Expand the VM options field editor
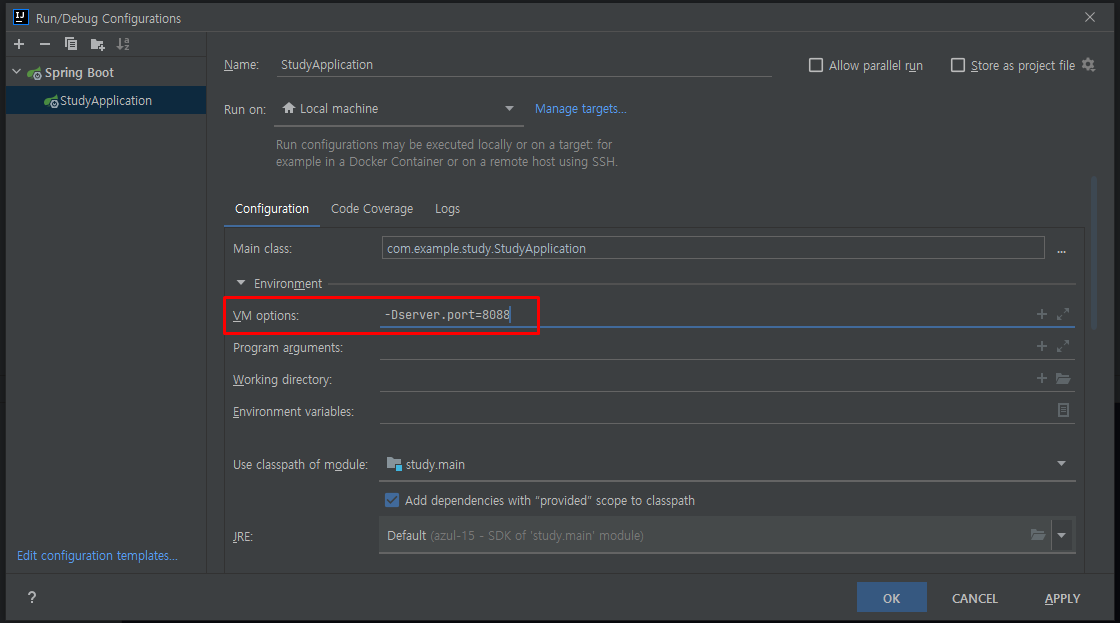The height and width of the screenshot is (623, 1120). pyautogui.click(x=1063, y=314)
